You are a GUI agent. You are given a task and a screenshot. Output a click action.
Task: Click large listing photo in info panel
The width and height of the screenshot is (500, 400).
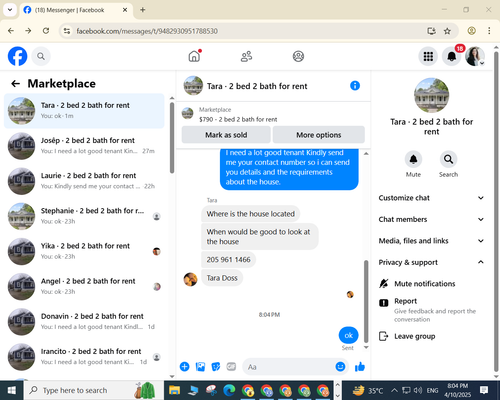click(x=431, y=95)
